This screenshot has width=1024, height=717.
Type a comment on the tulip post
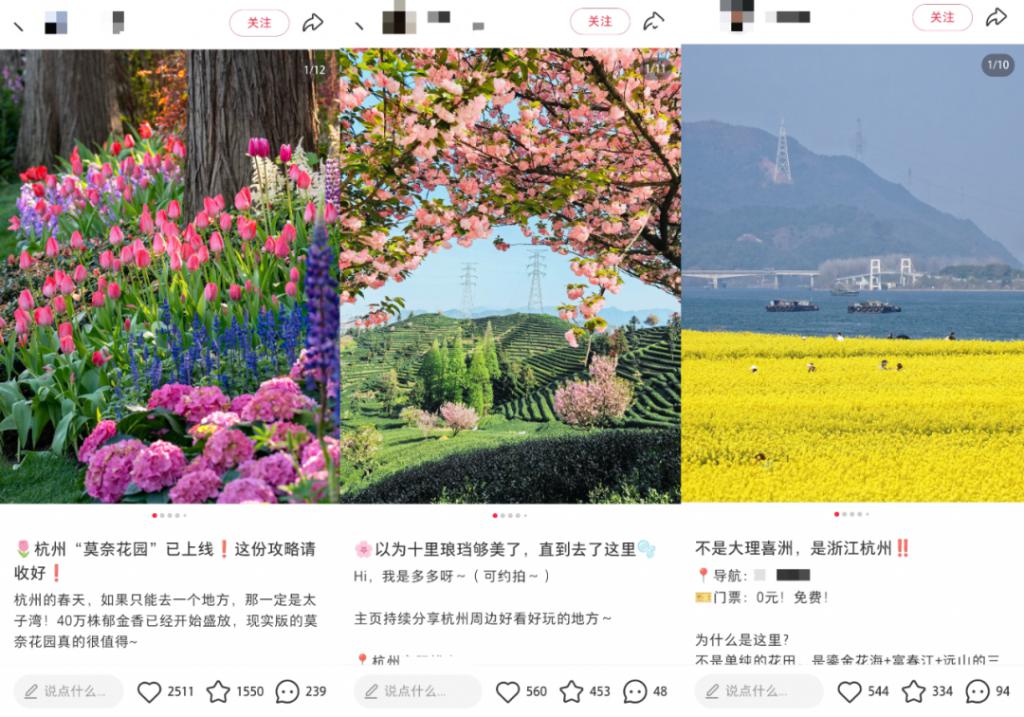click(68, 691)
